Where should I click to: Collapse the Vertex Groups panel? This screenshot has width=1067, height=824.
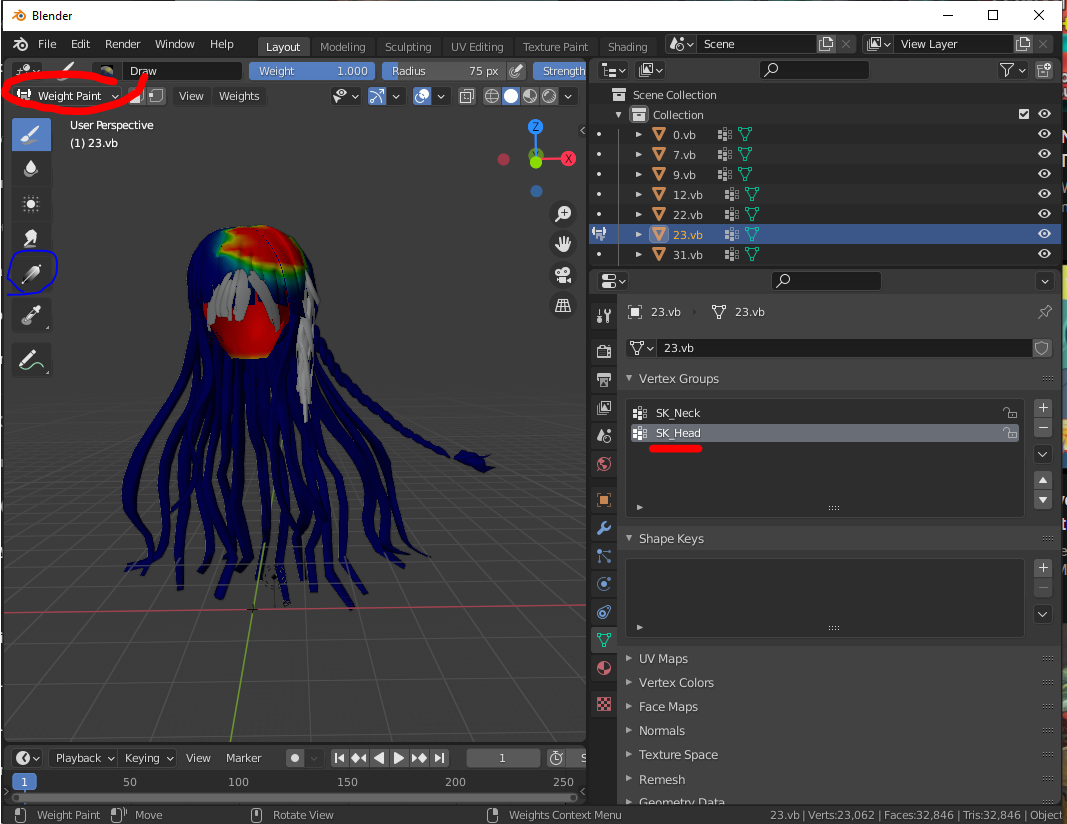[629, 378]
